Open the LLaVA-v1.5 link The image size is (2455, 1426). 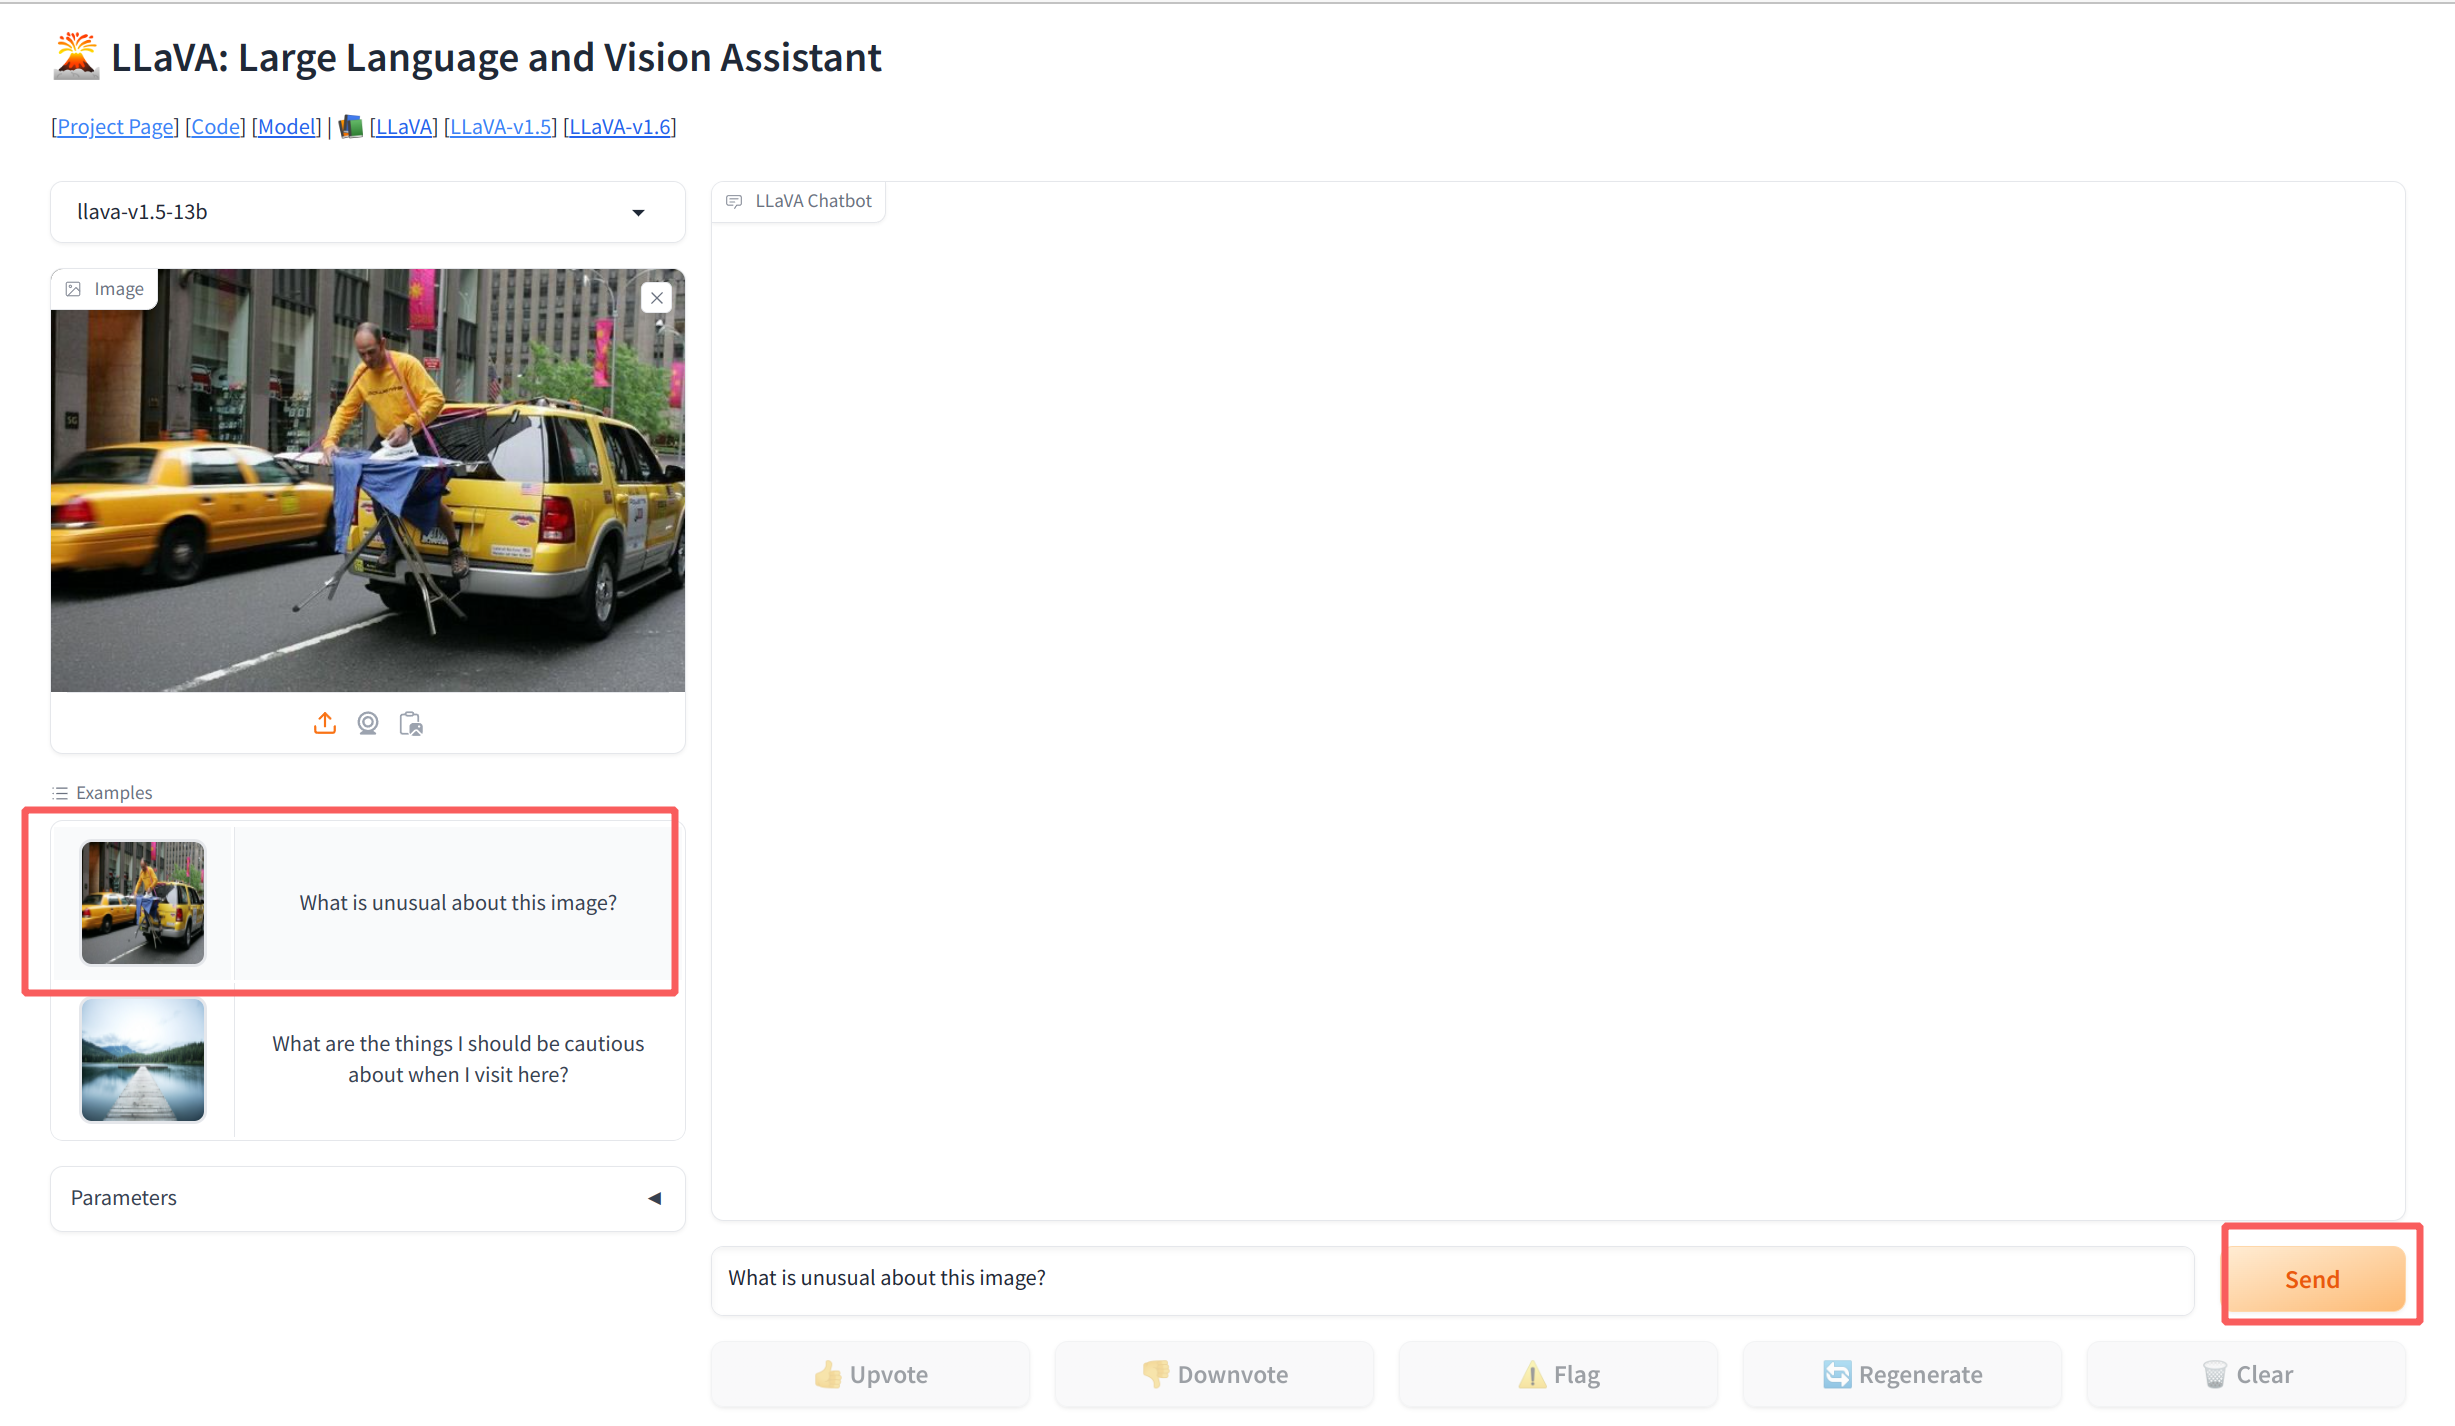(x=500, y=127)
